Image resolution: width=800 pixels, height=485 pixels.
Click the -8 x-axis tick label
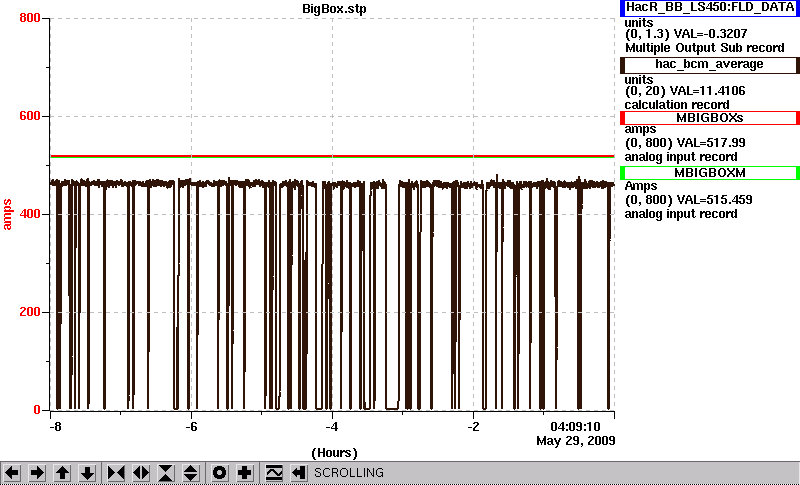point(55,427)
